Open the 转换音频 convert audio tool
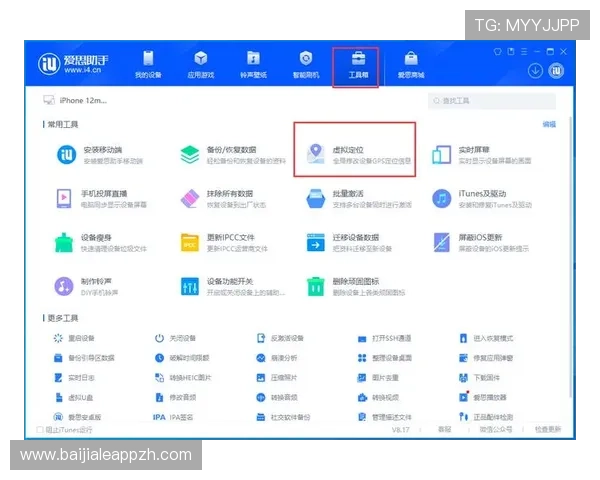The width and height of the screenshot is (600, 480). coord(277,397)
